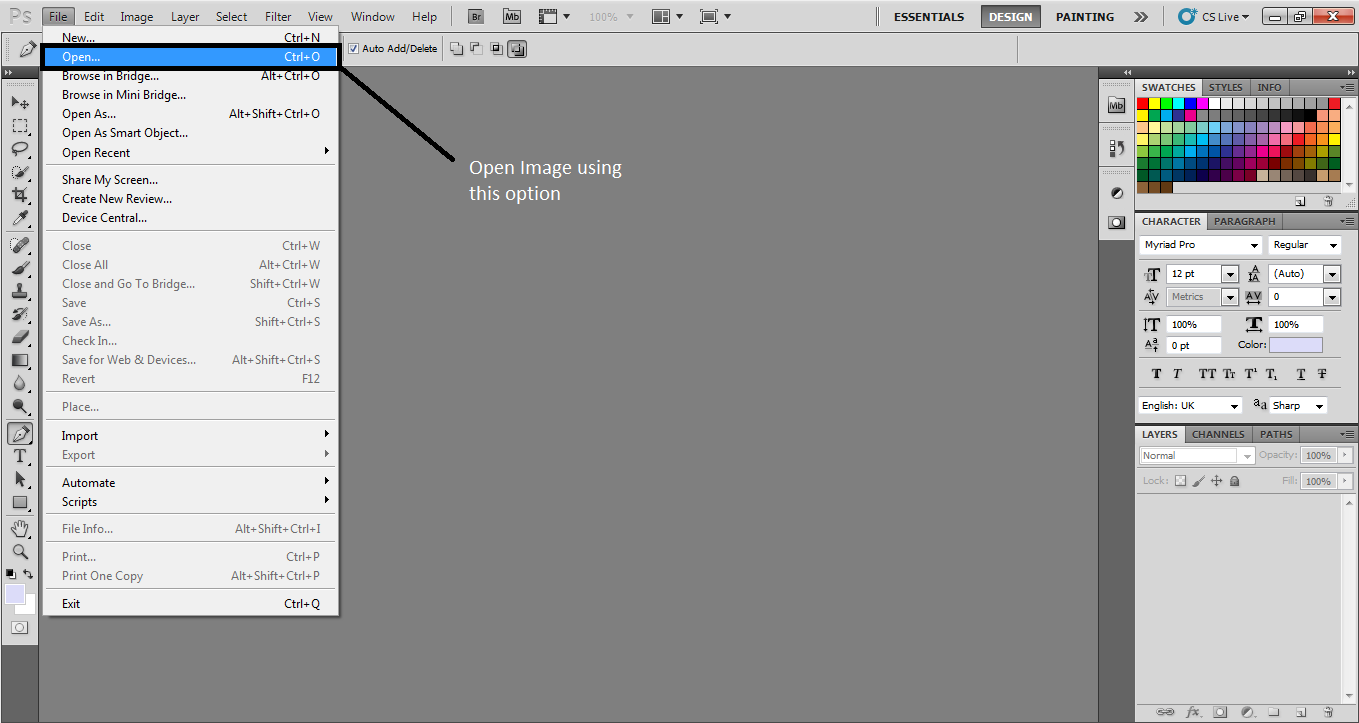The height and width of the screenshot is (723, 1359).
Task: Click the Color swatch in Character panel
Action: click(x=1295, y=345)
